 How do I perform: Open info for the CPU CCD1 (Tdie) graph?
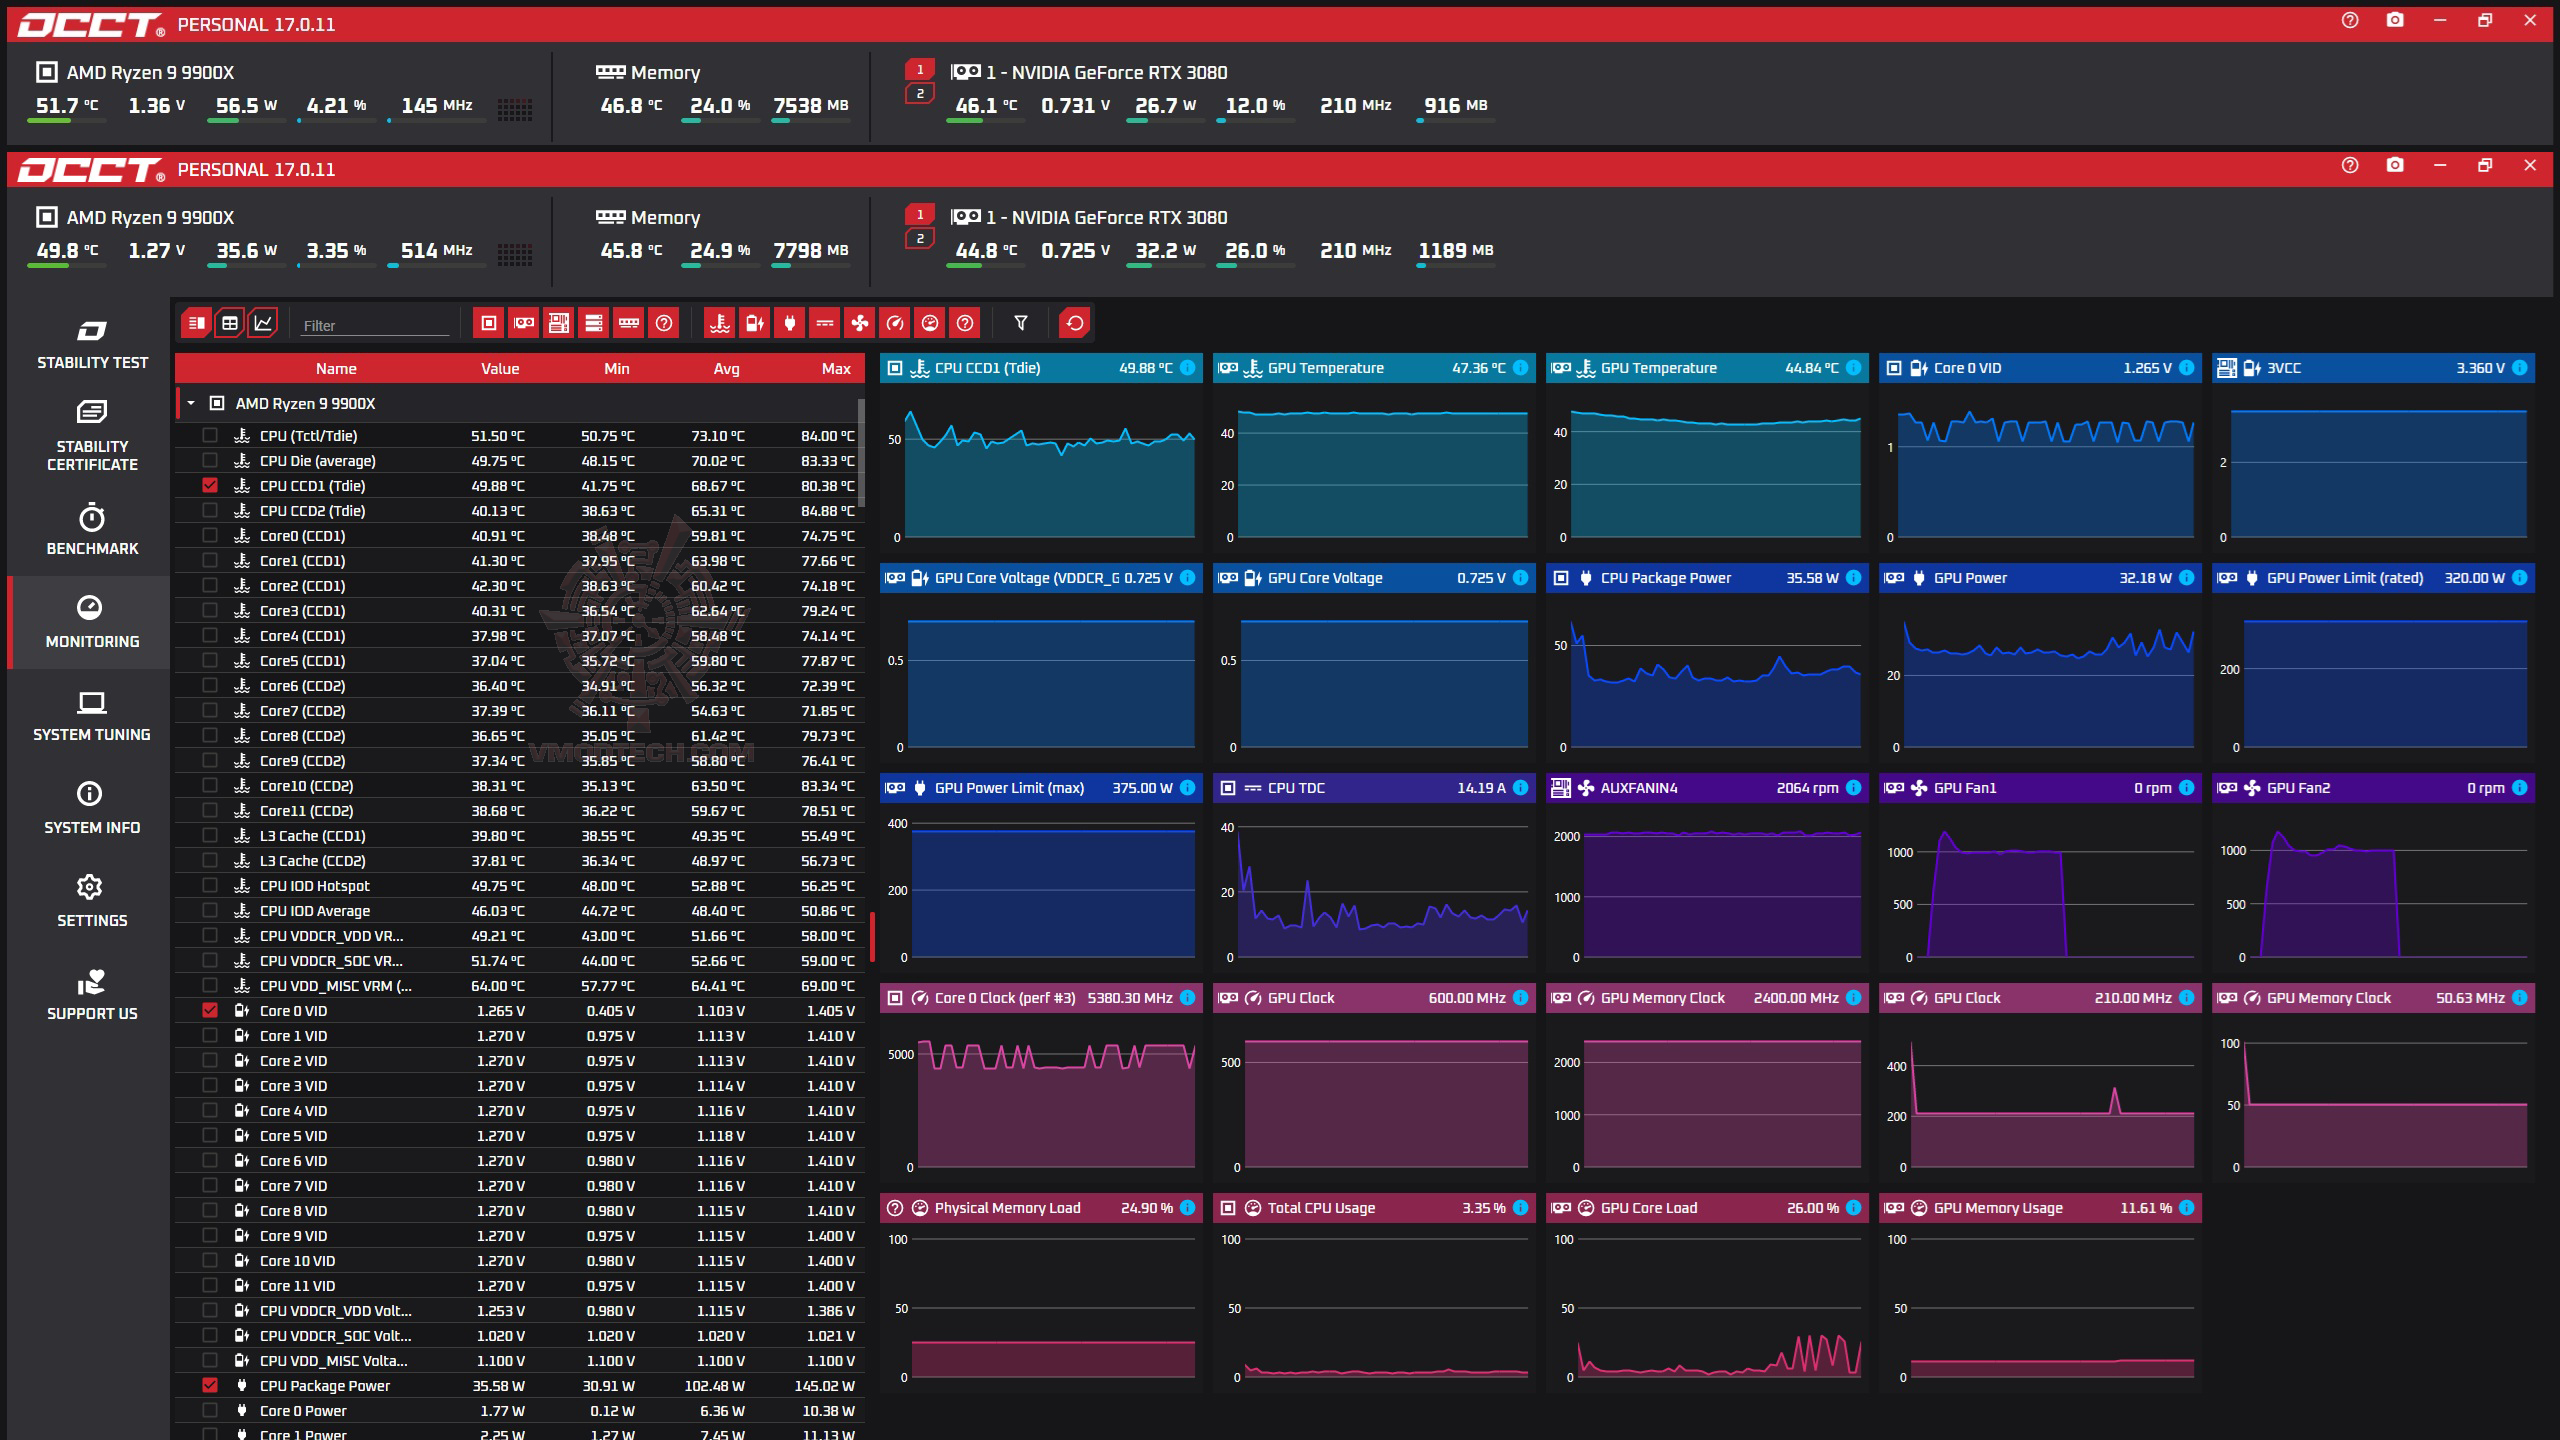1187,368
